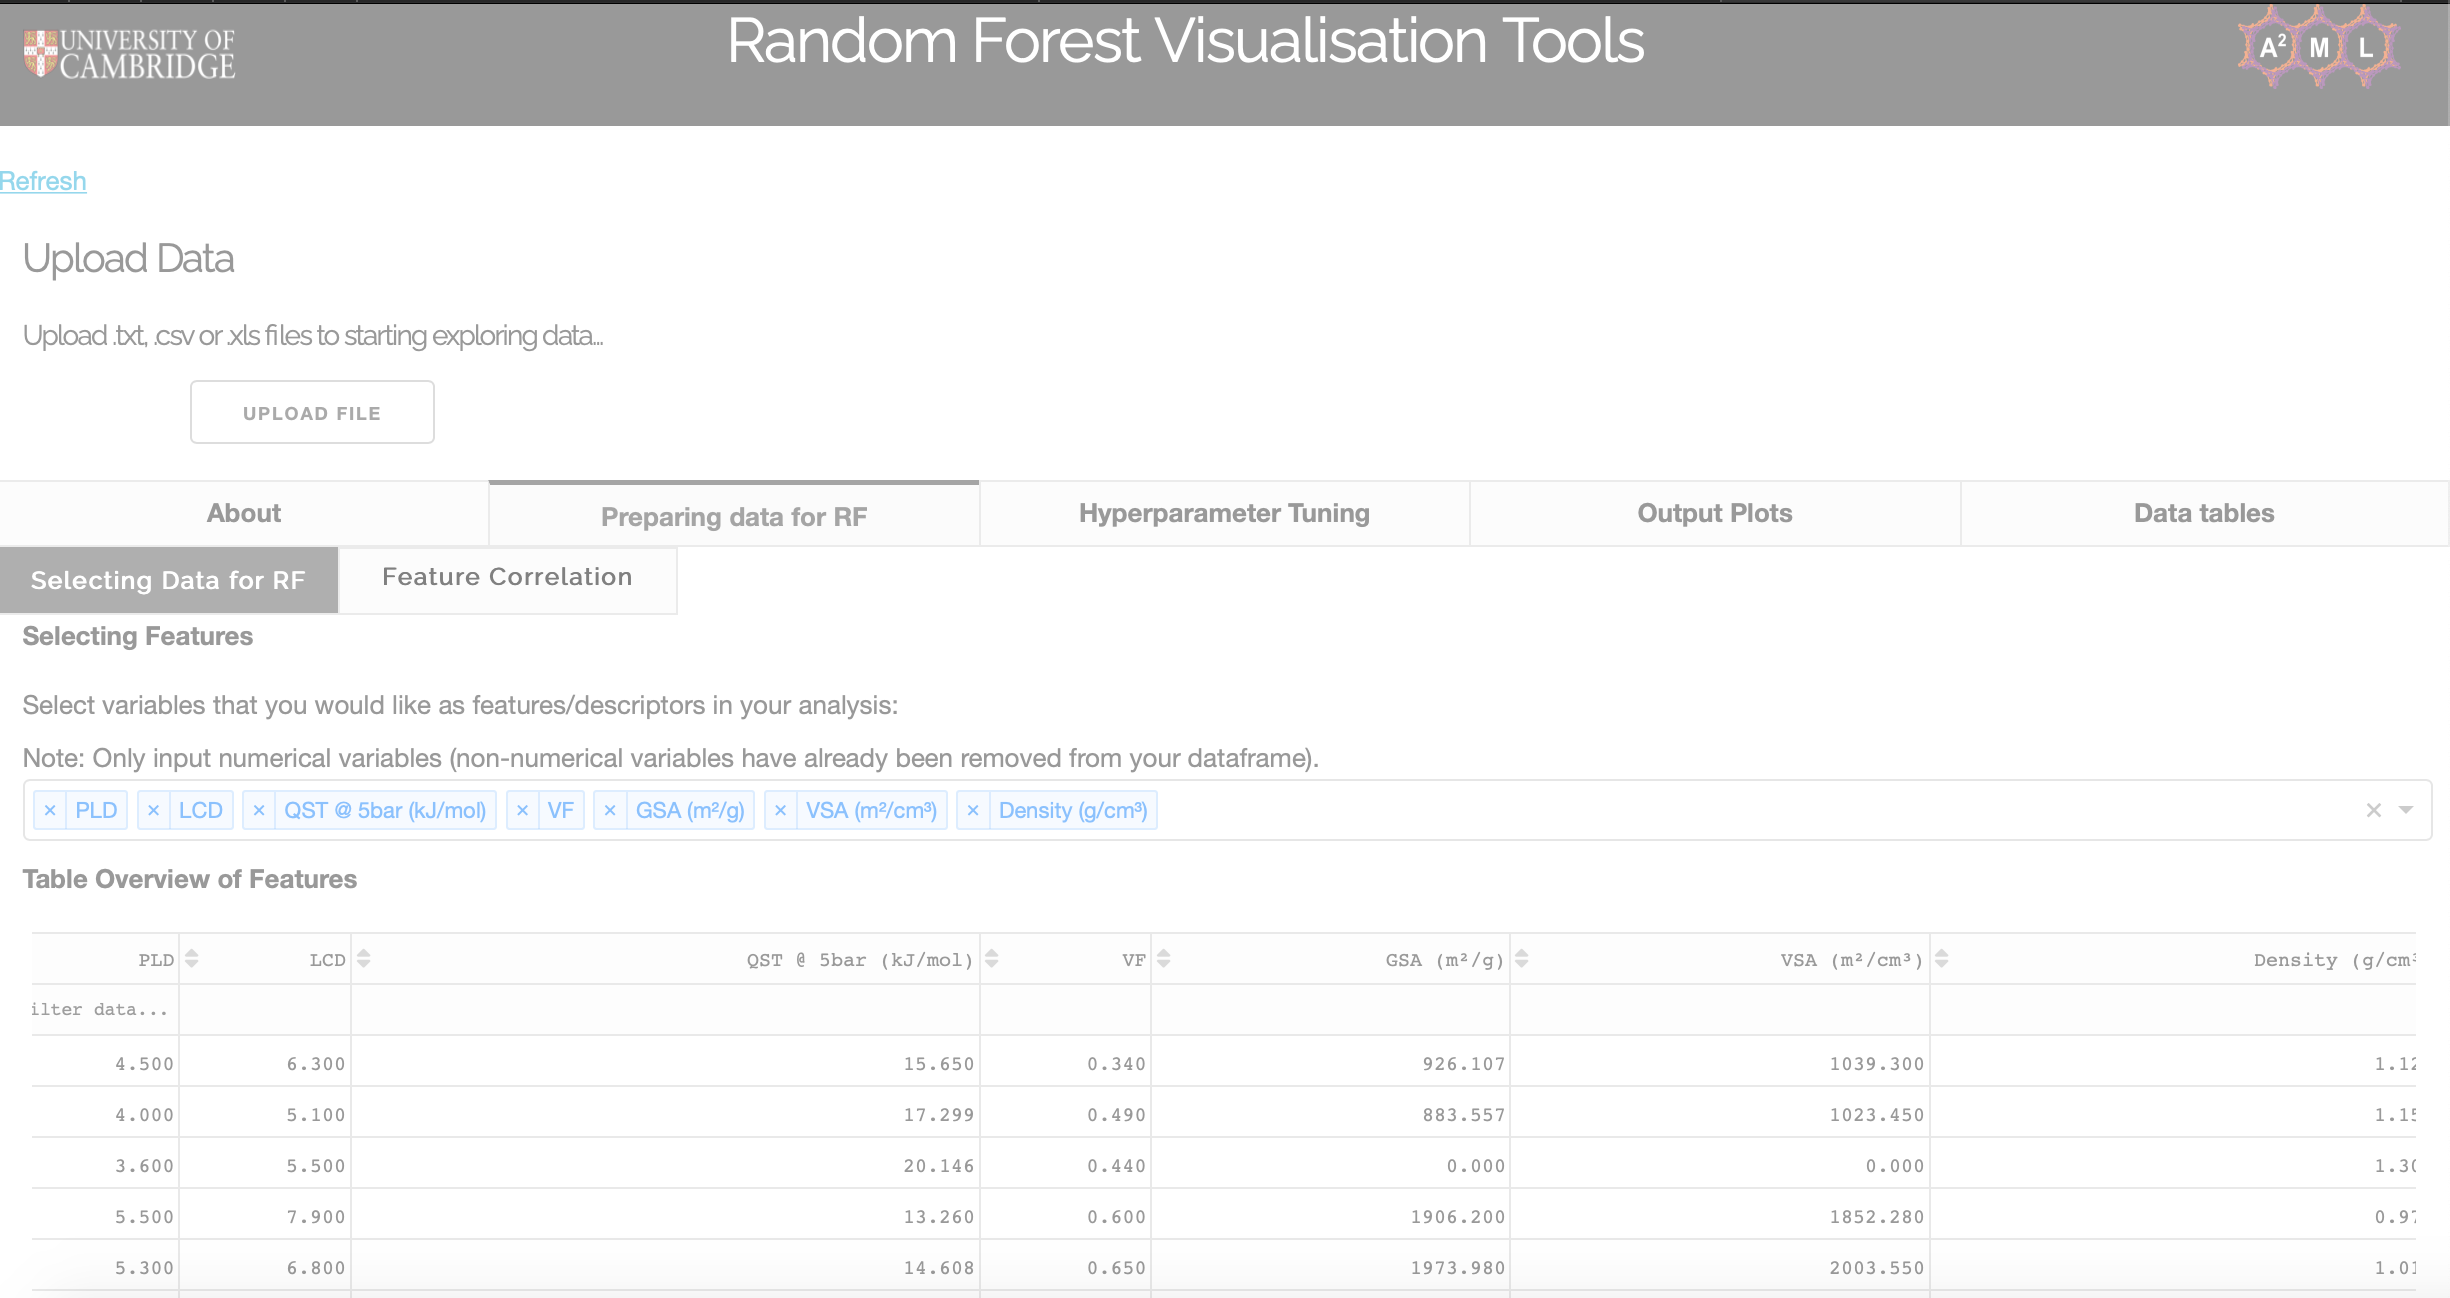Image resolution: width=2450 pixels, height=1298 pixels.
Task: Remove the VSA feature tag
Action: [x=781, y=810]
